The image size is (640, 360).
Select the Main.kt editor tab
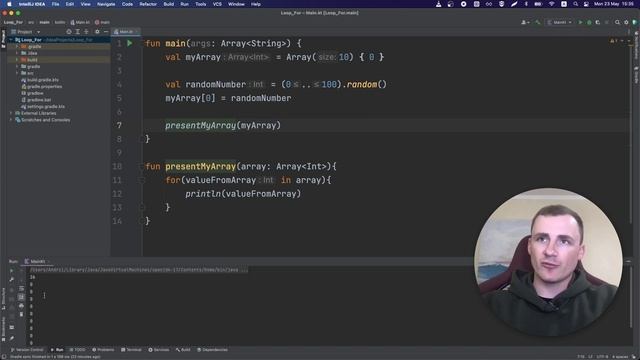[x=126, y=31]
